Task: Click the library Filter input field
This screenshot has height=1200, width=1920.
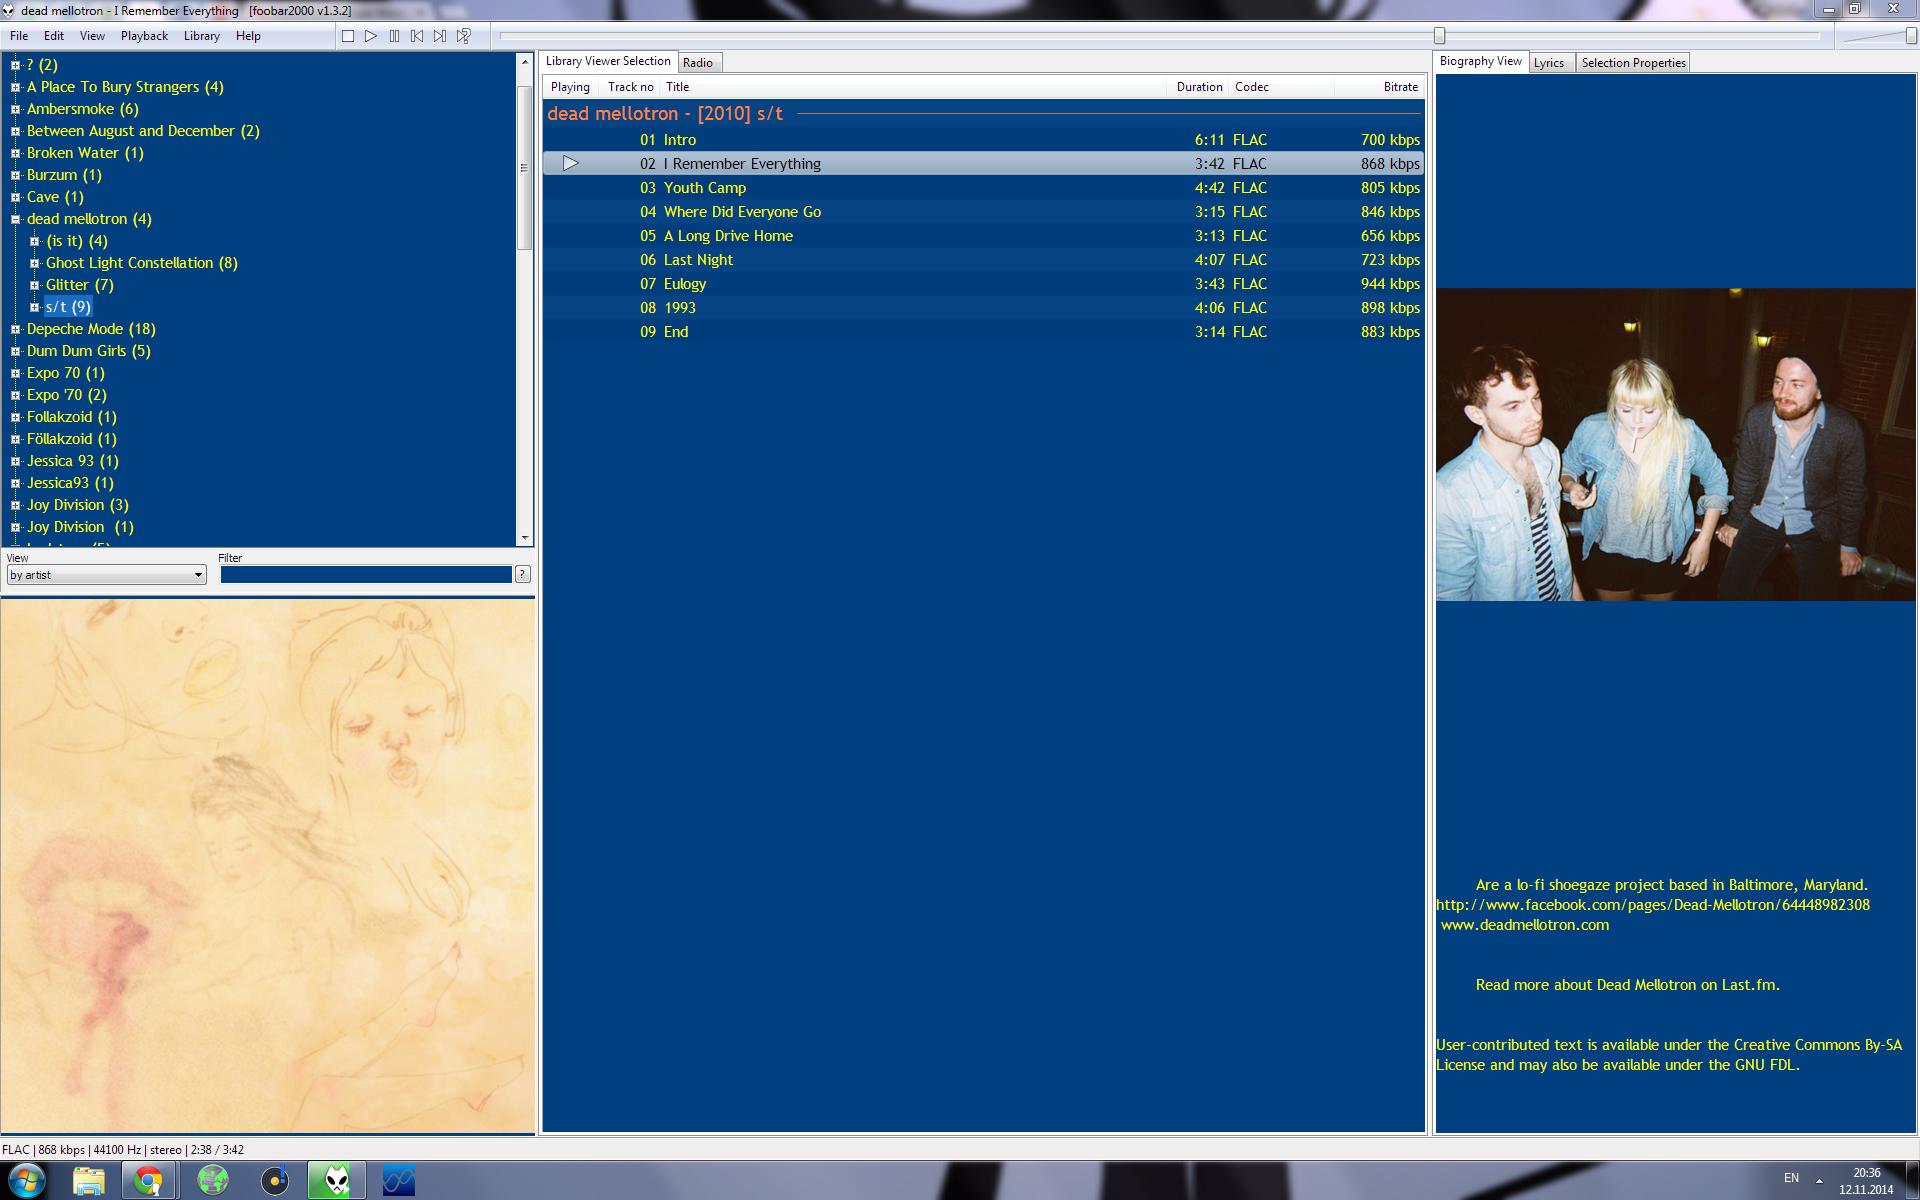Action: click(365, 575)
